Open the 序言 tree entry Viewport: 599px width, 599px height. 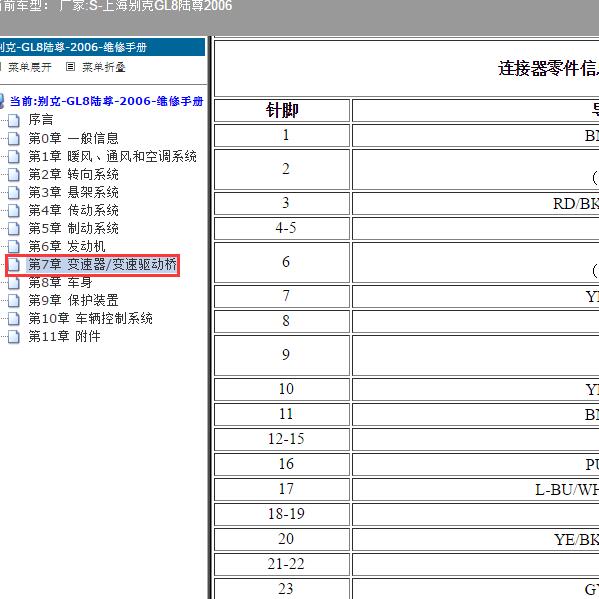(x=41, y=120)
